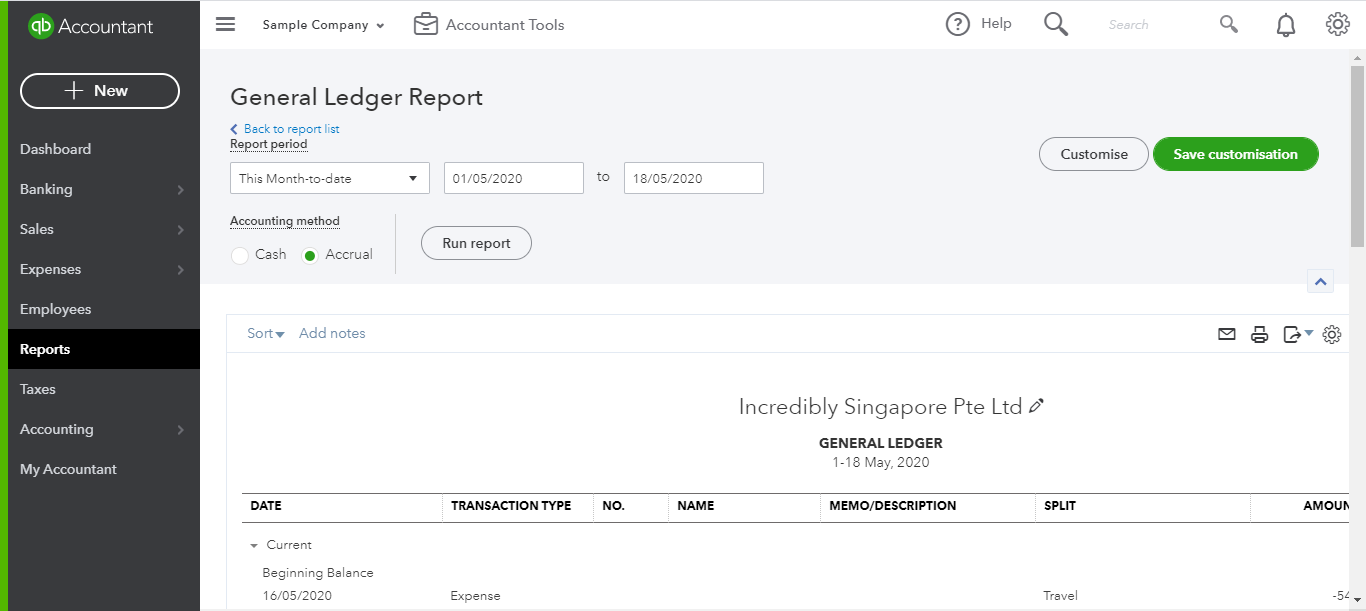The height and width of the screenshot is (611, 1366).
Task: Click the SPLIT column header
Action: [1060, 506]
